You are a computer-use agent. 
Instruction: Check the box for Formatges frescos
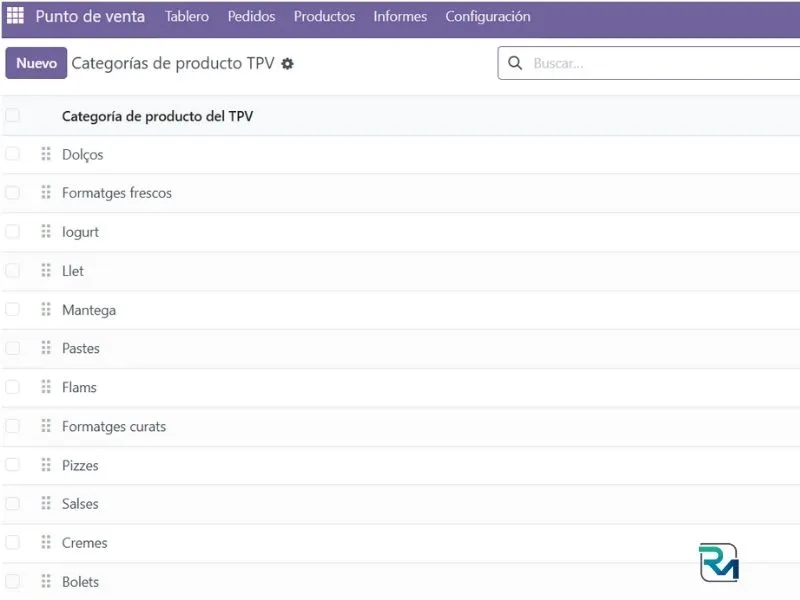(12, 193)
